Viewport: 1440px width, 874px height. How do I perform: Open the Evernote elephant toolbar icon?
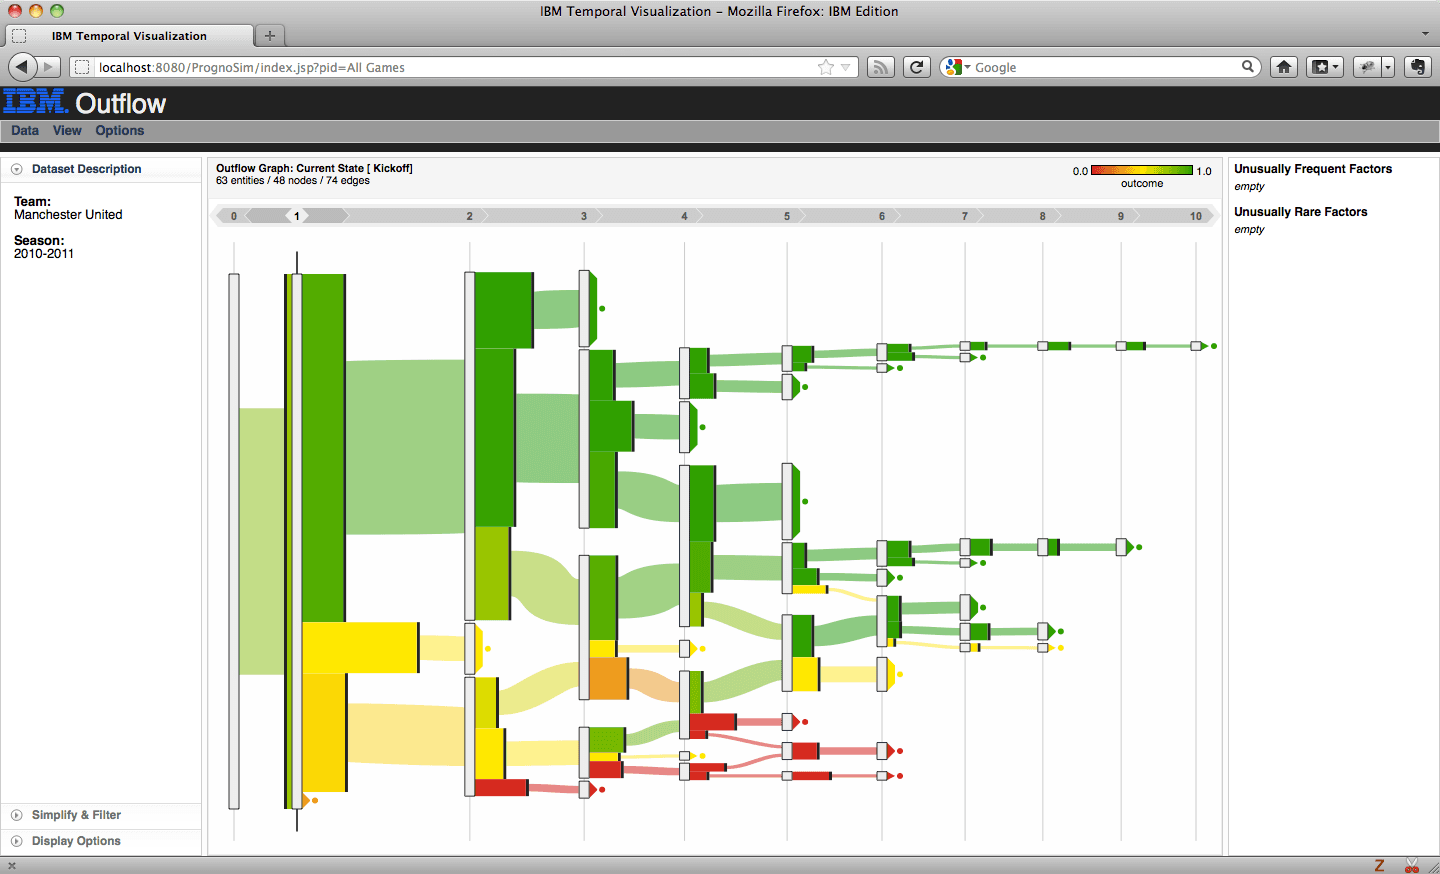click(1417, 67)
